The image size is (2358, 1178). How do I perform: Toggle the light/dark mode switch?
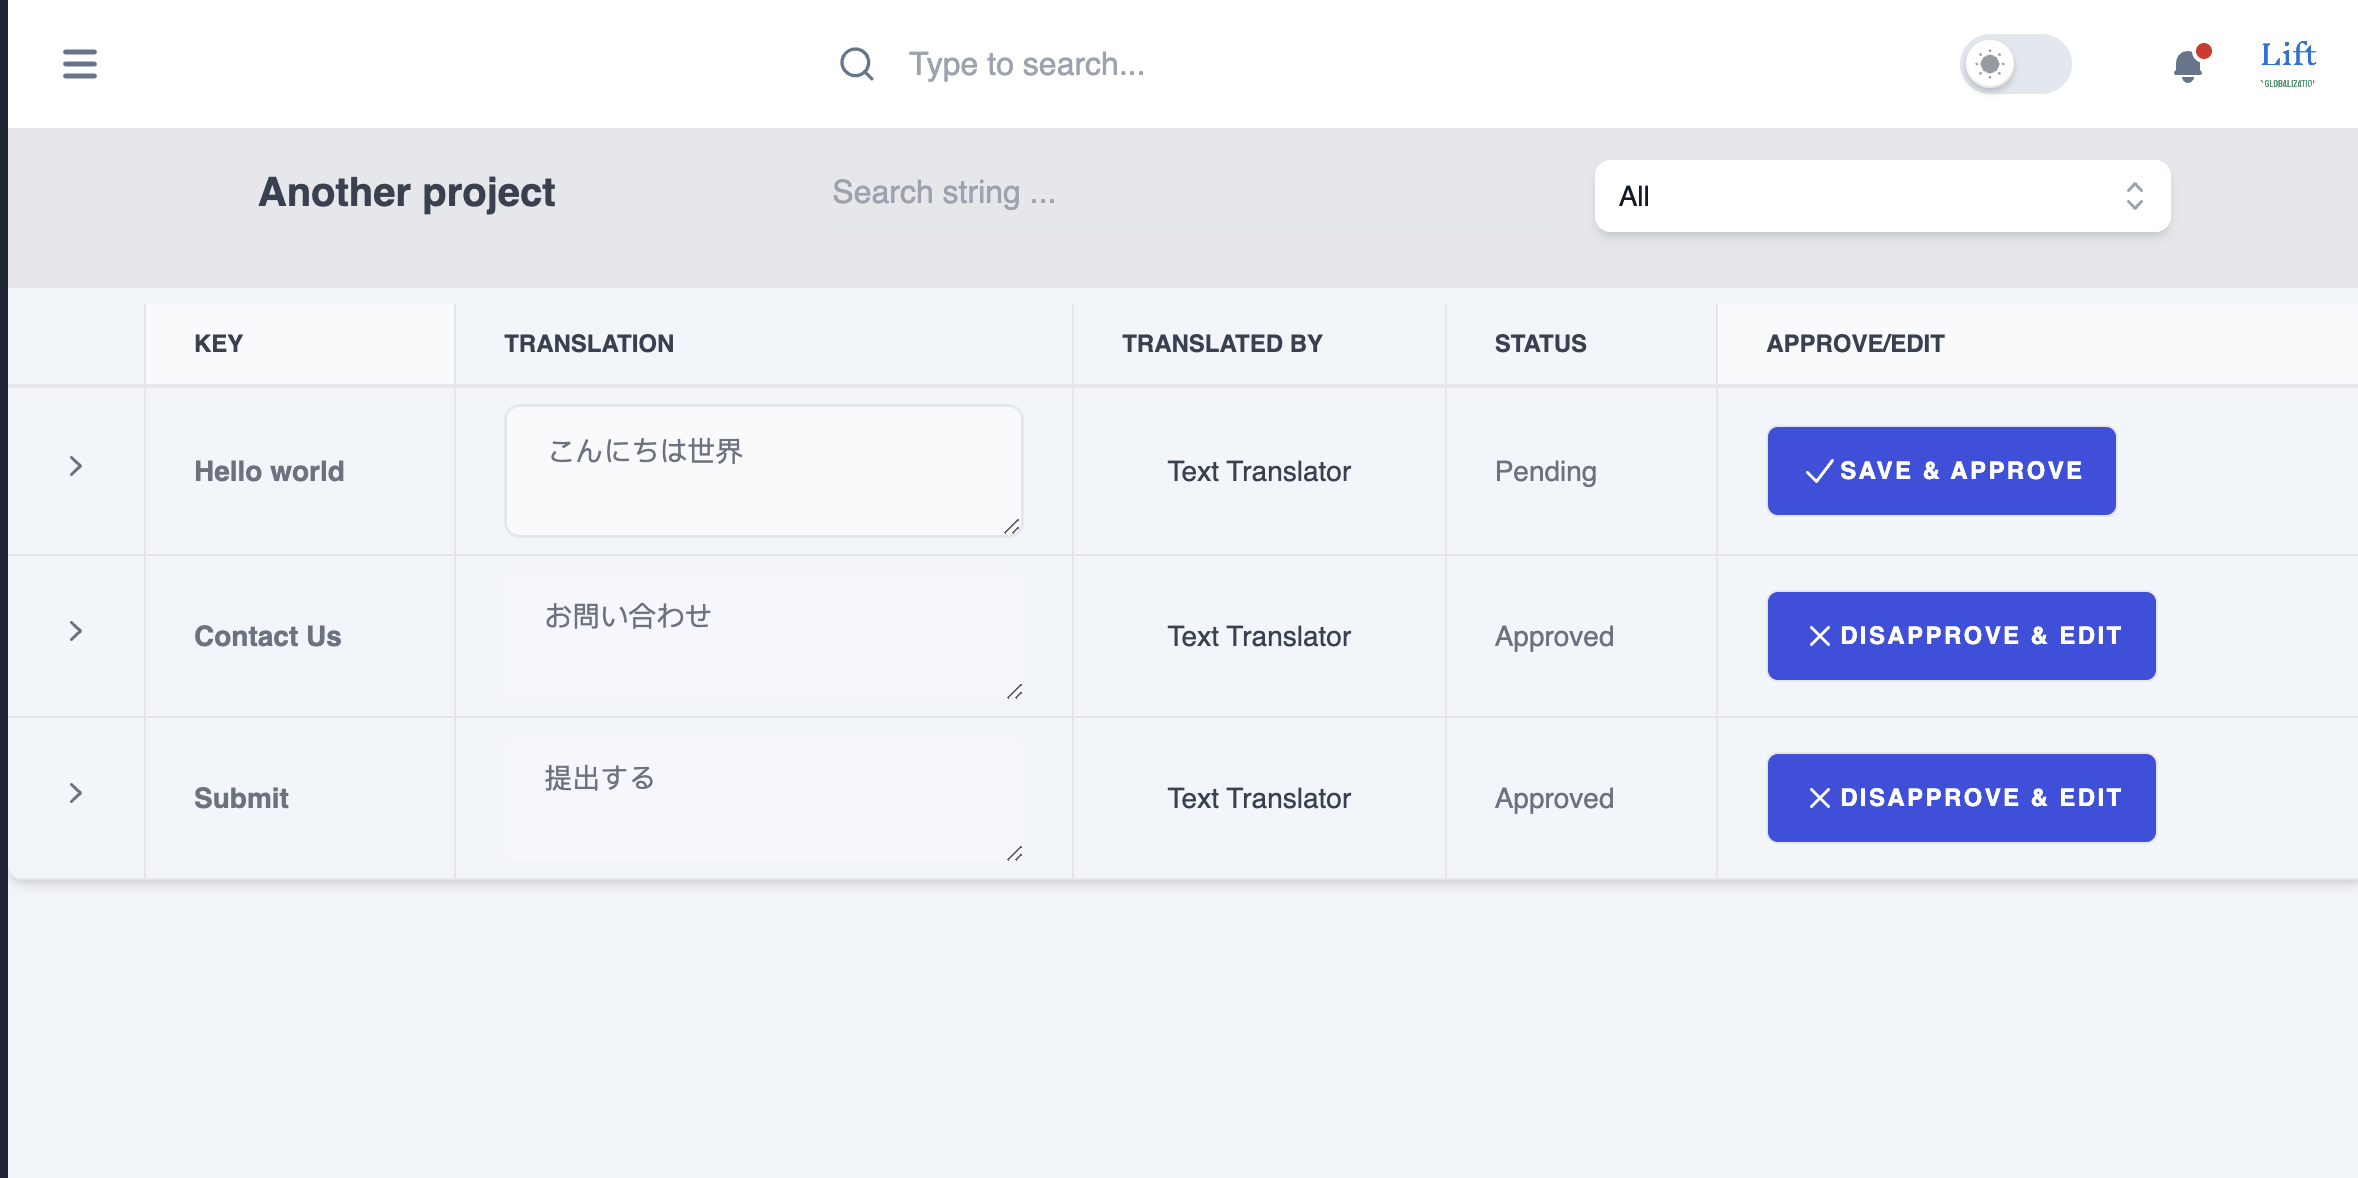(2016, 64)
